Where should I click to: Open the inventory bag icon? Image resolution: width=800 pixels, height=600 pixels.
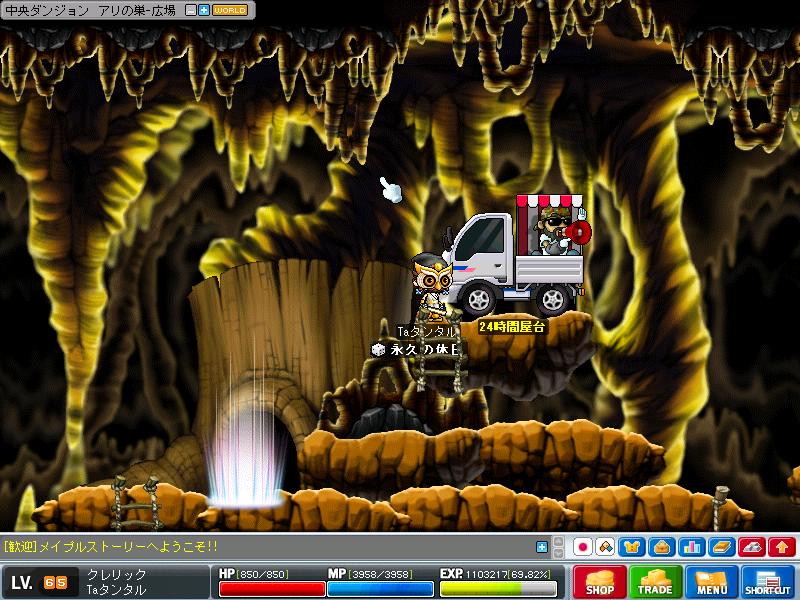coord(662,547)
